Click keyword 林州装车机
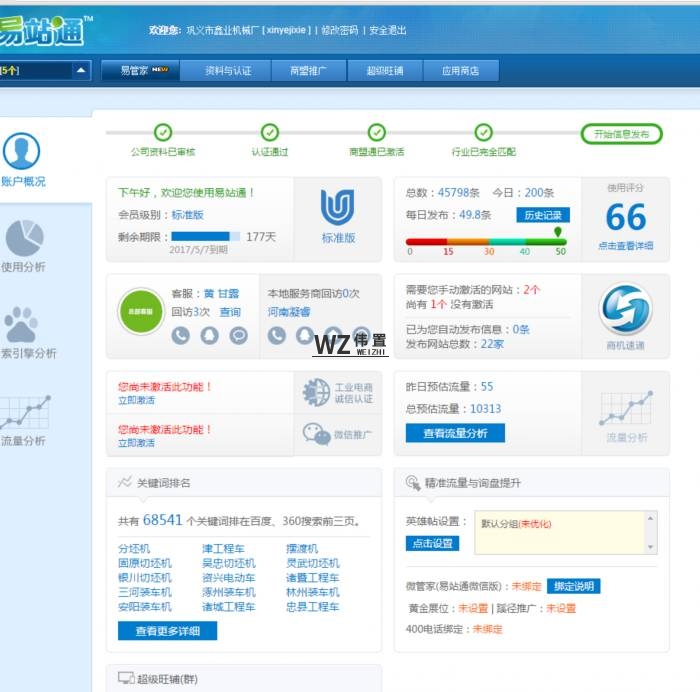 [313, 592]
